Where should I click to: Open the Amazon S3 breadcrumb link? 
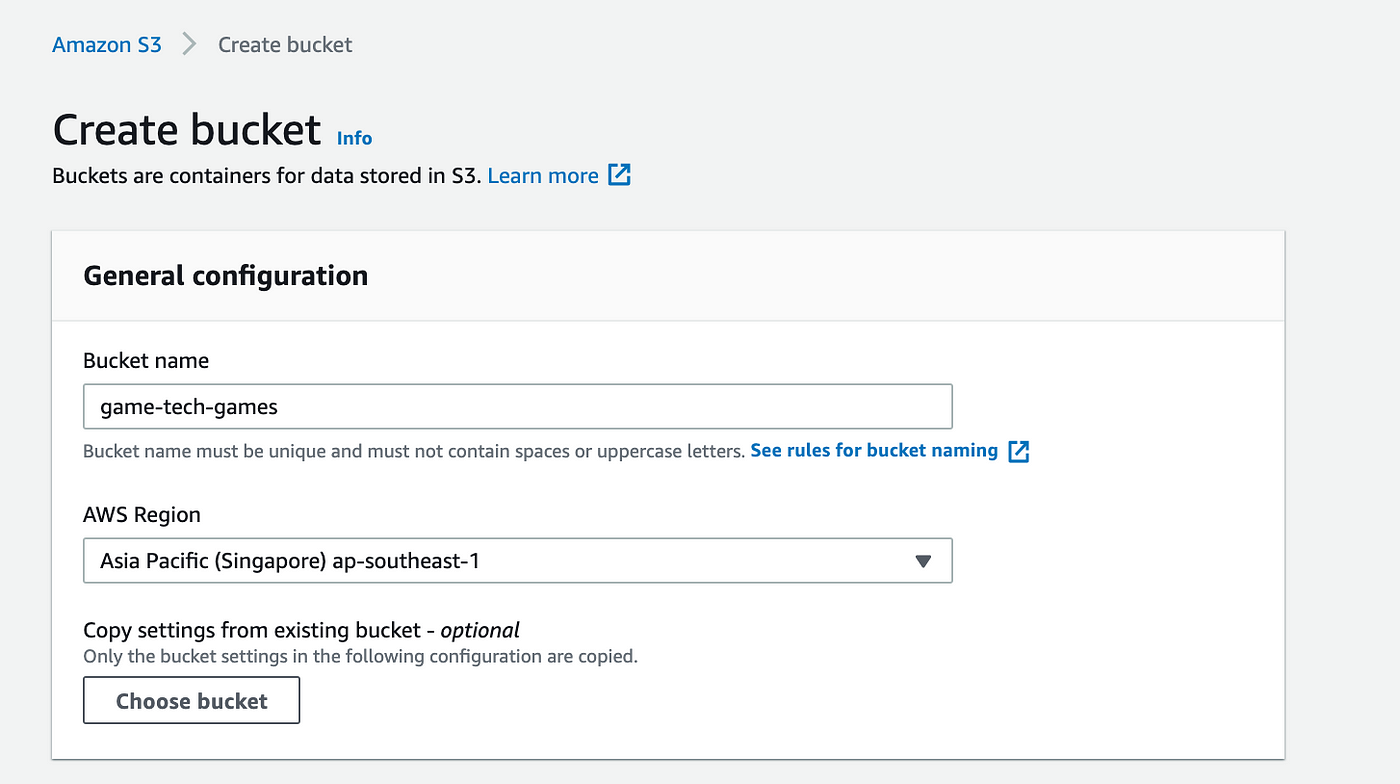(107, 45)
